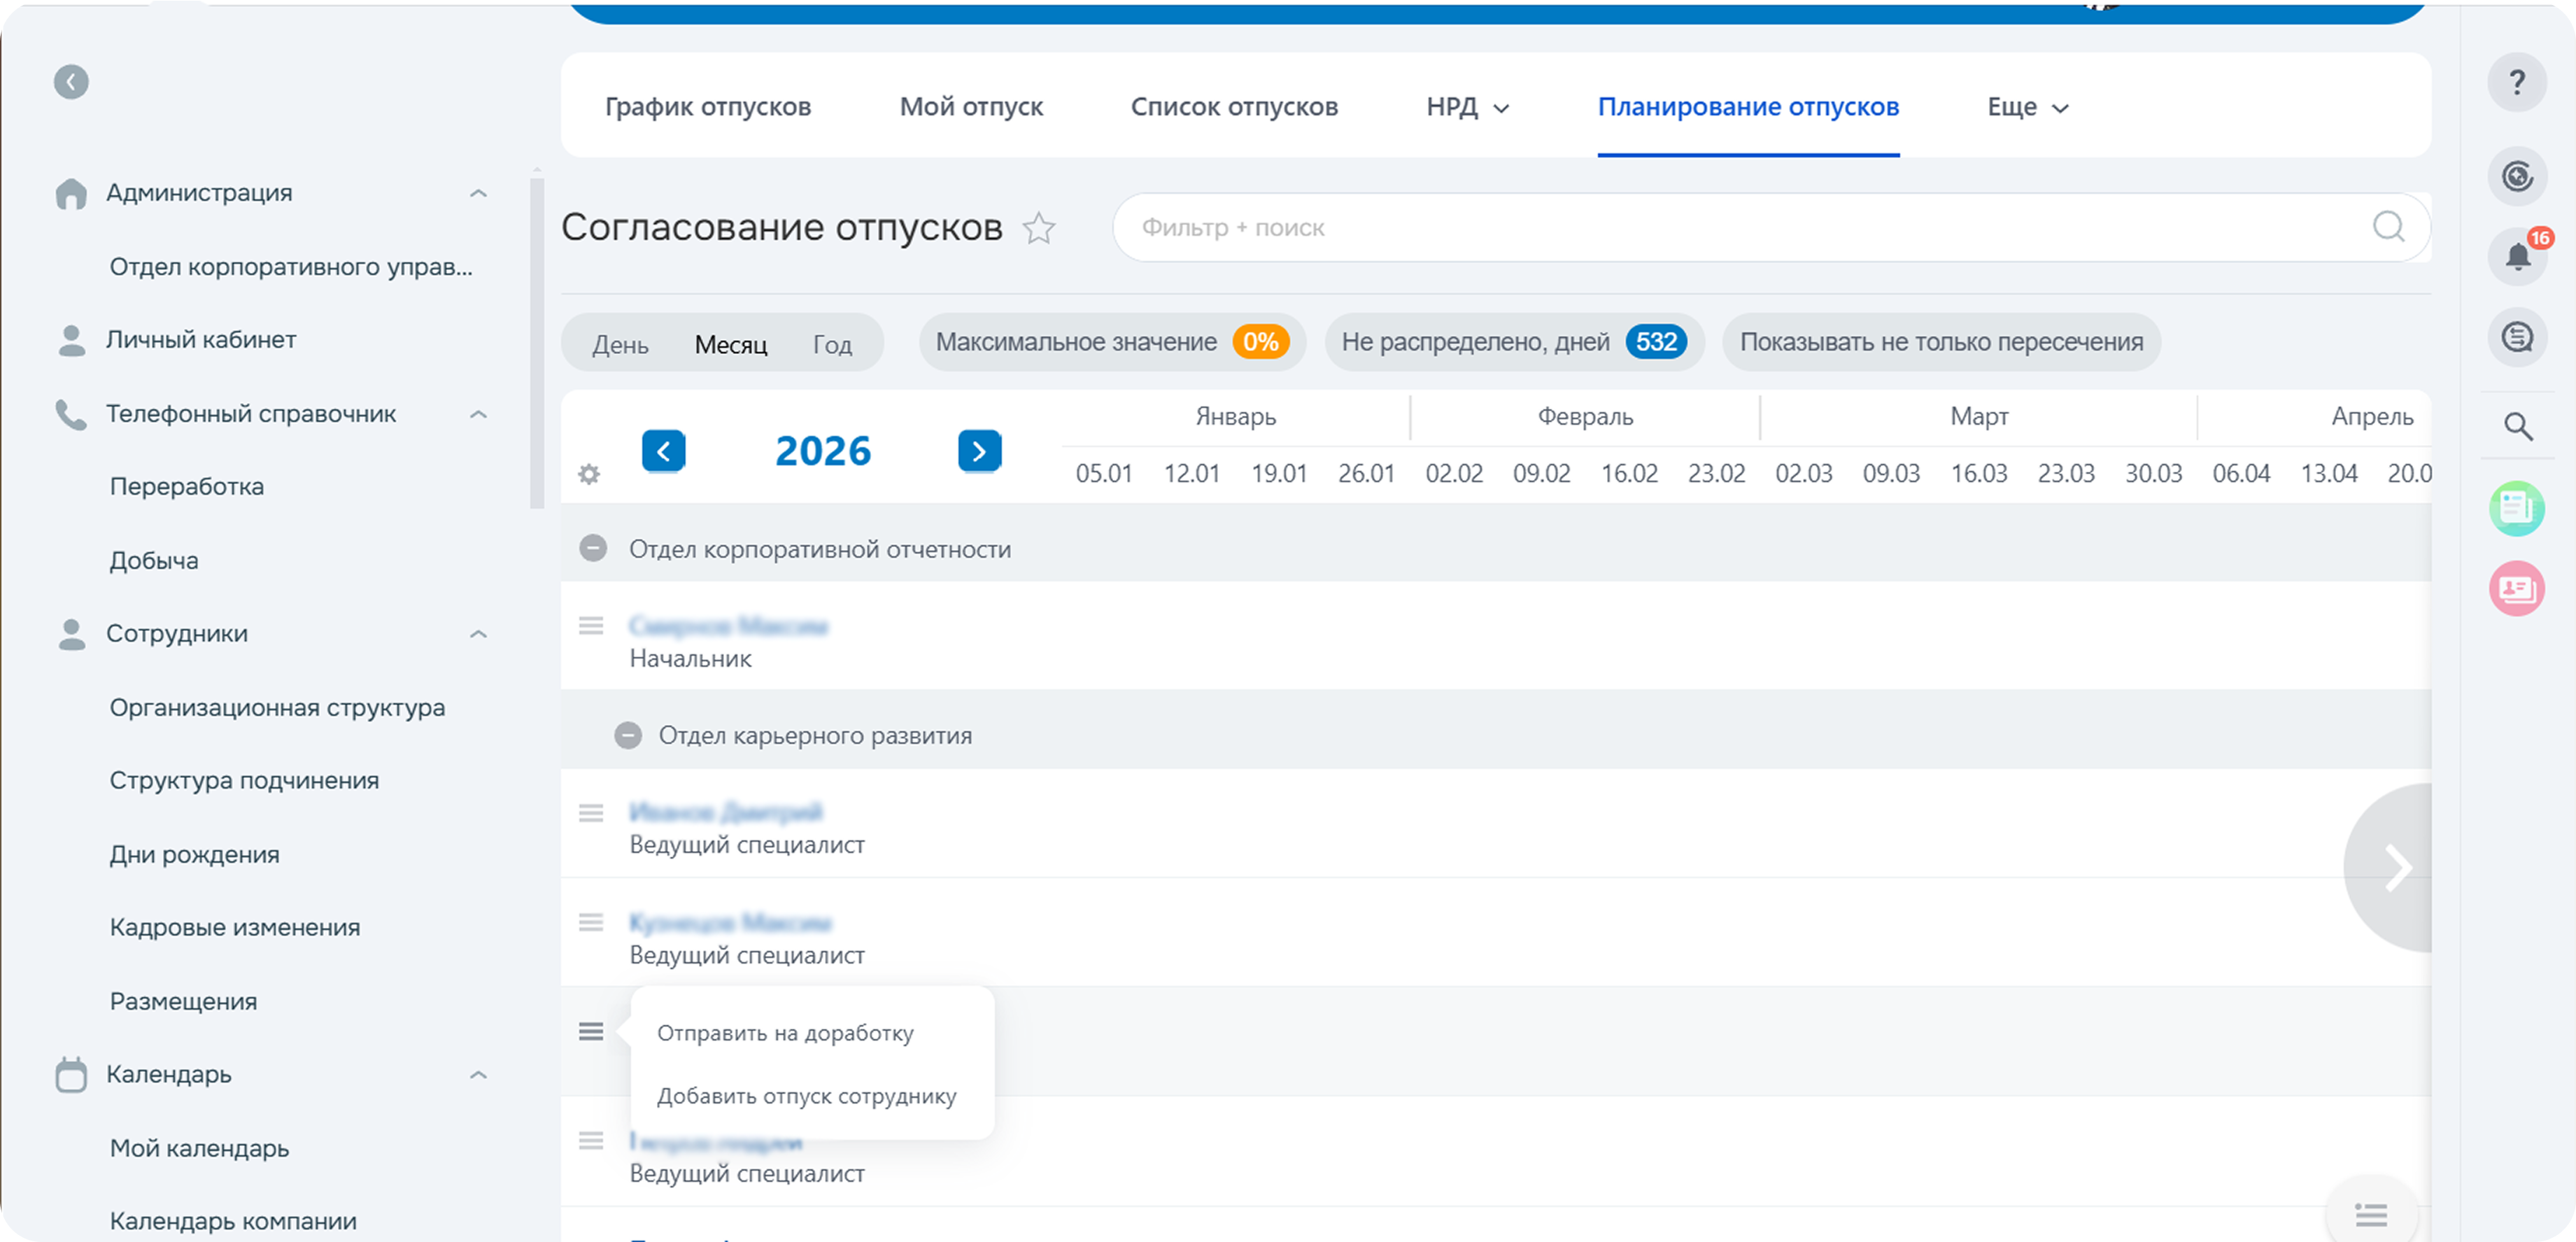Collapse the Отдел карьерного развития group
The width and height of the screenshot is (2576, 1242).
click(628, 735)
